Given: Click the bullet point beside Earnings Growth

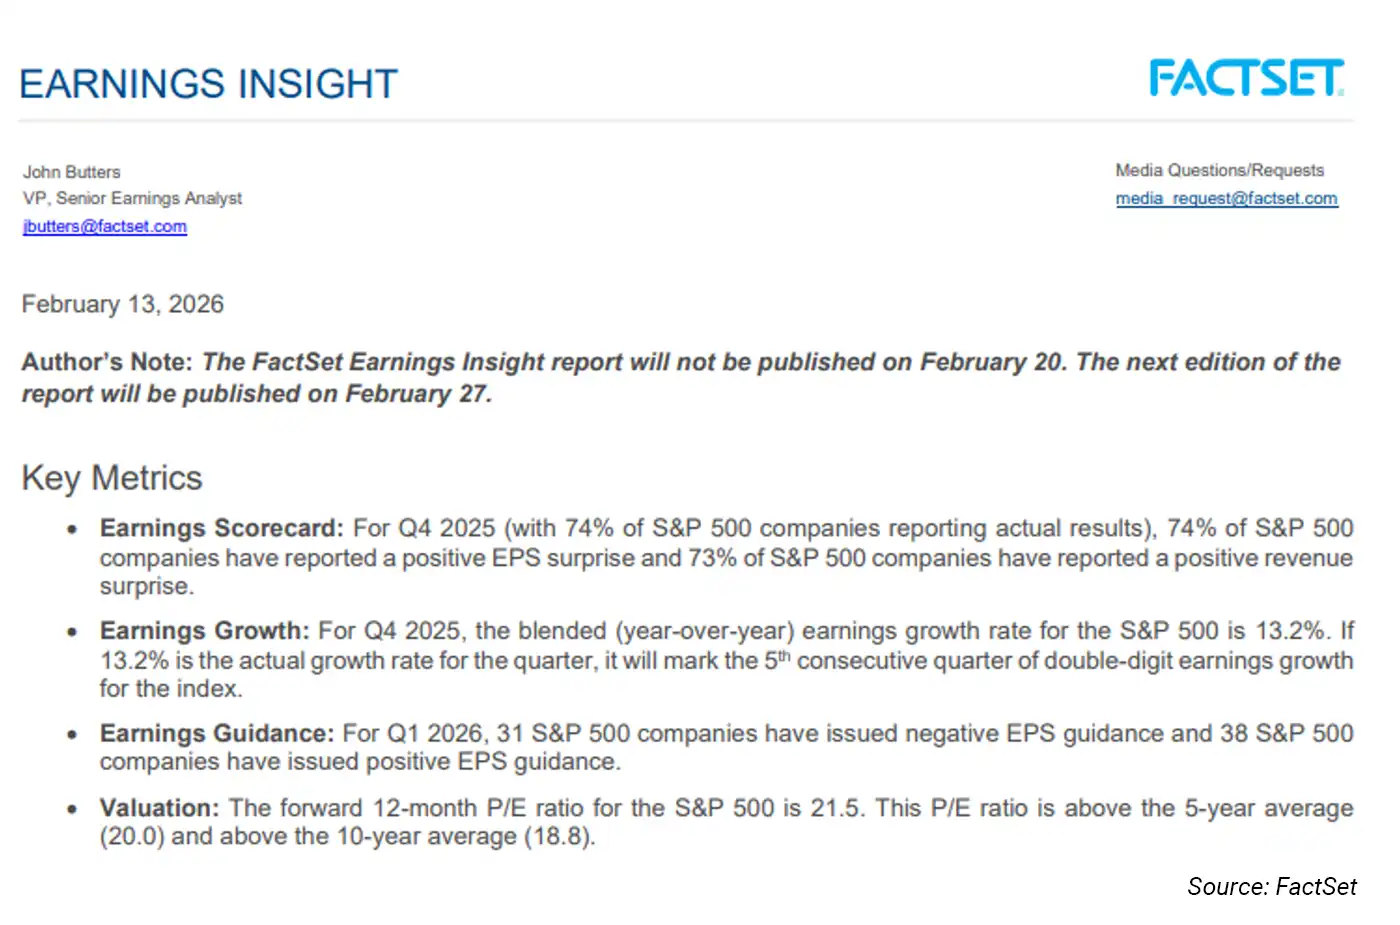Looking at the screenshot, I should [x=72, y=632].
